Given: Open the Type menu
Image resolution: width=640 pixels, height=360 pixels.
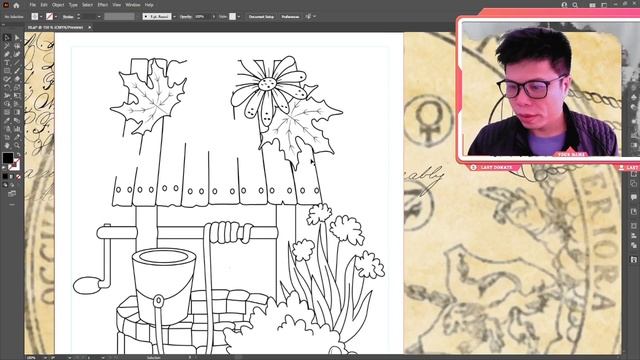Looking at the screenshot, I should [73, 5].
